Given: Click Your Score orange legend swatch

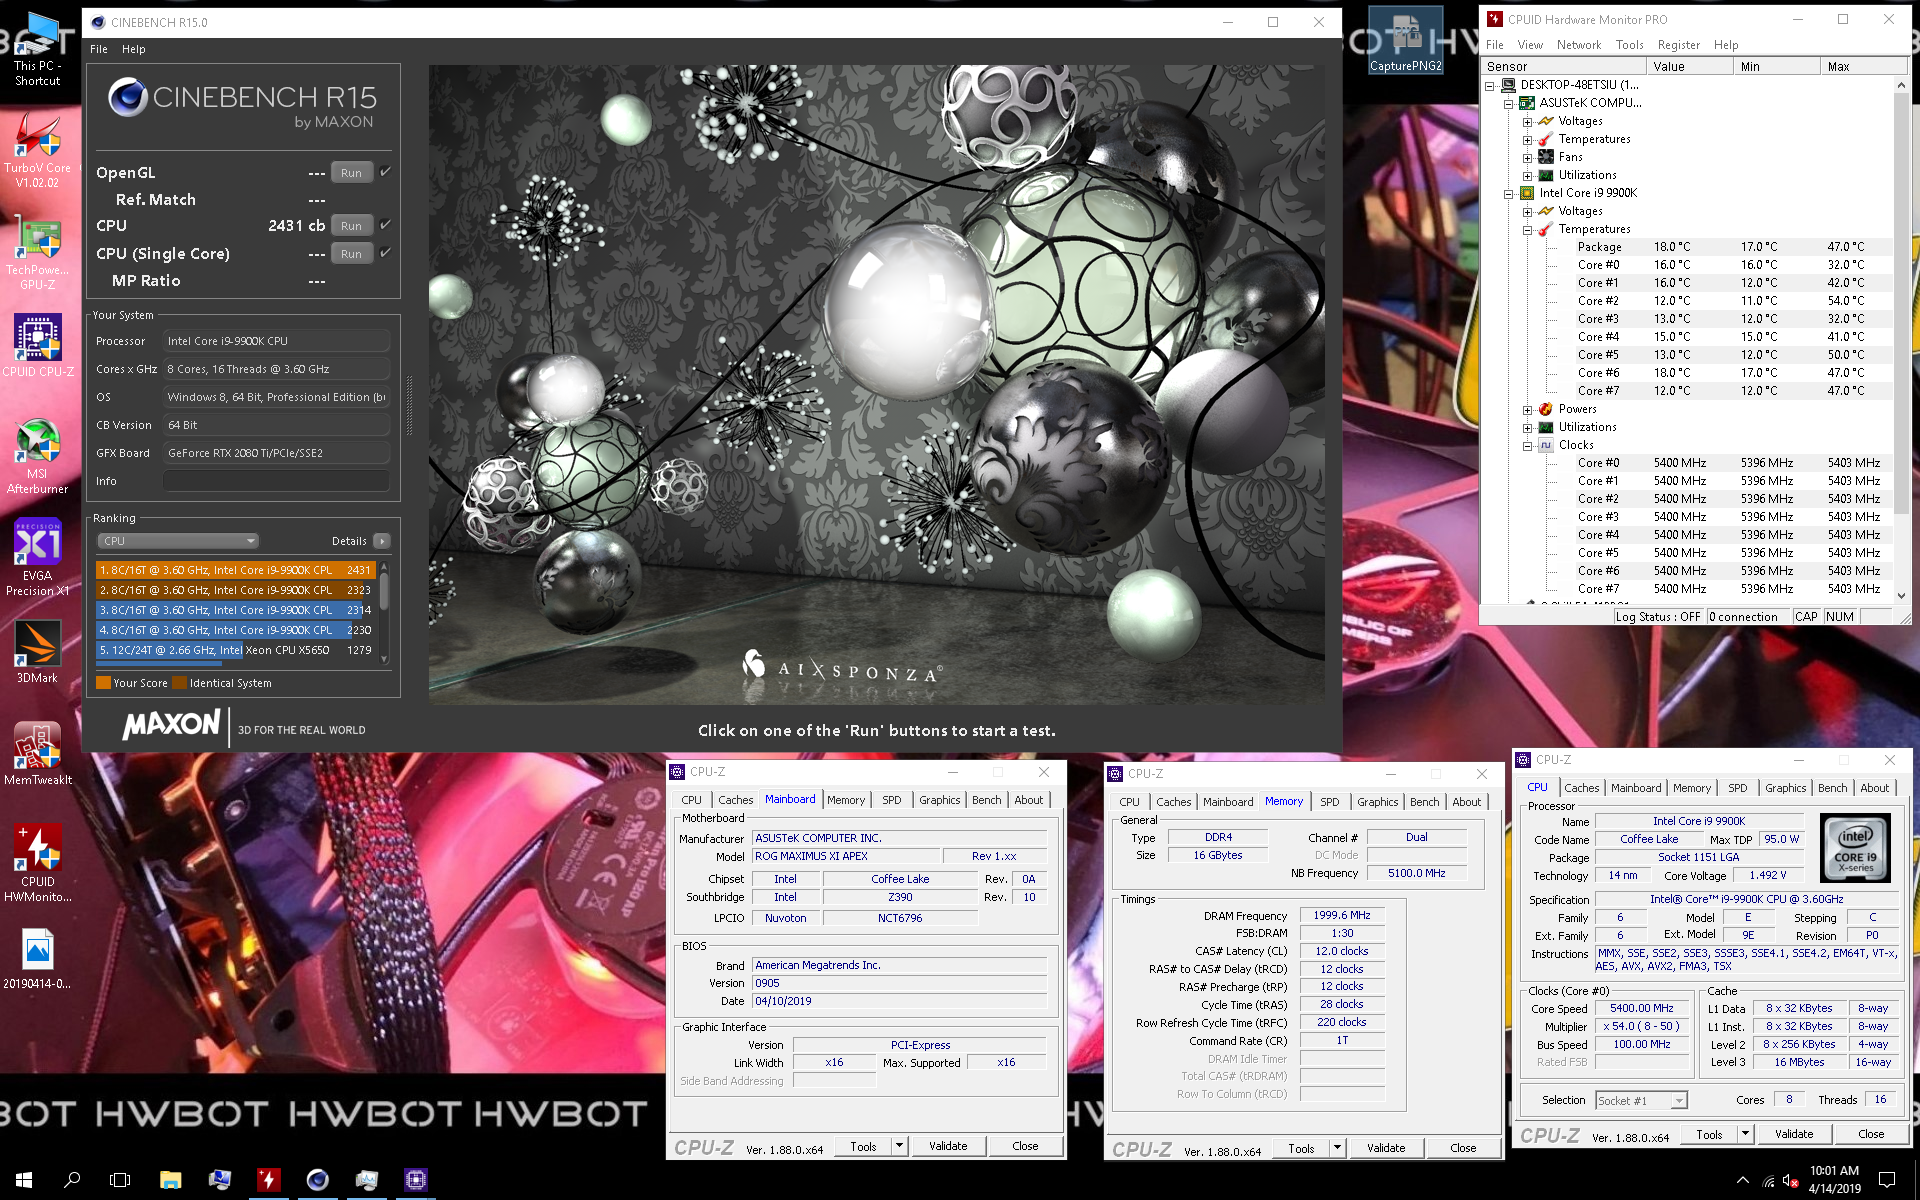Looking at the screenshot, I should pyautogui.click(x=103, y=683).
